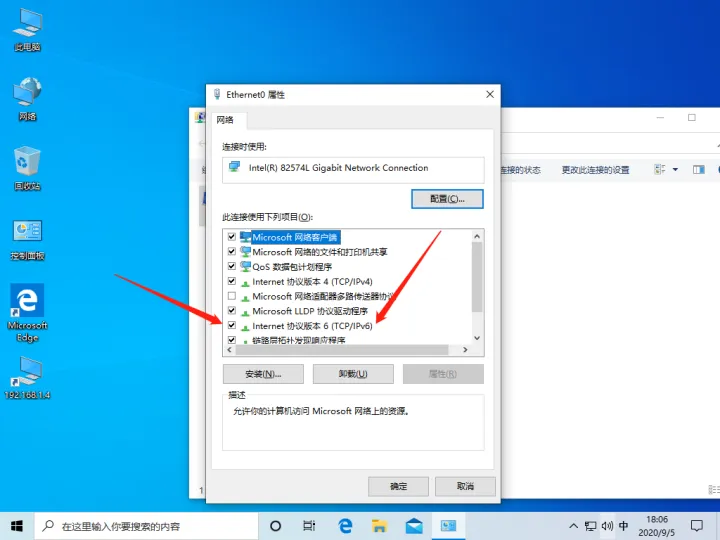The image size is (720, 540).
Task: Click the taskbar search box
Action: pyautogui.click(x=146, y=526)
